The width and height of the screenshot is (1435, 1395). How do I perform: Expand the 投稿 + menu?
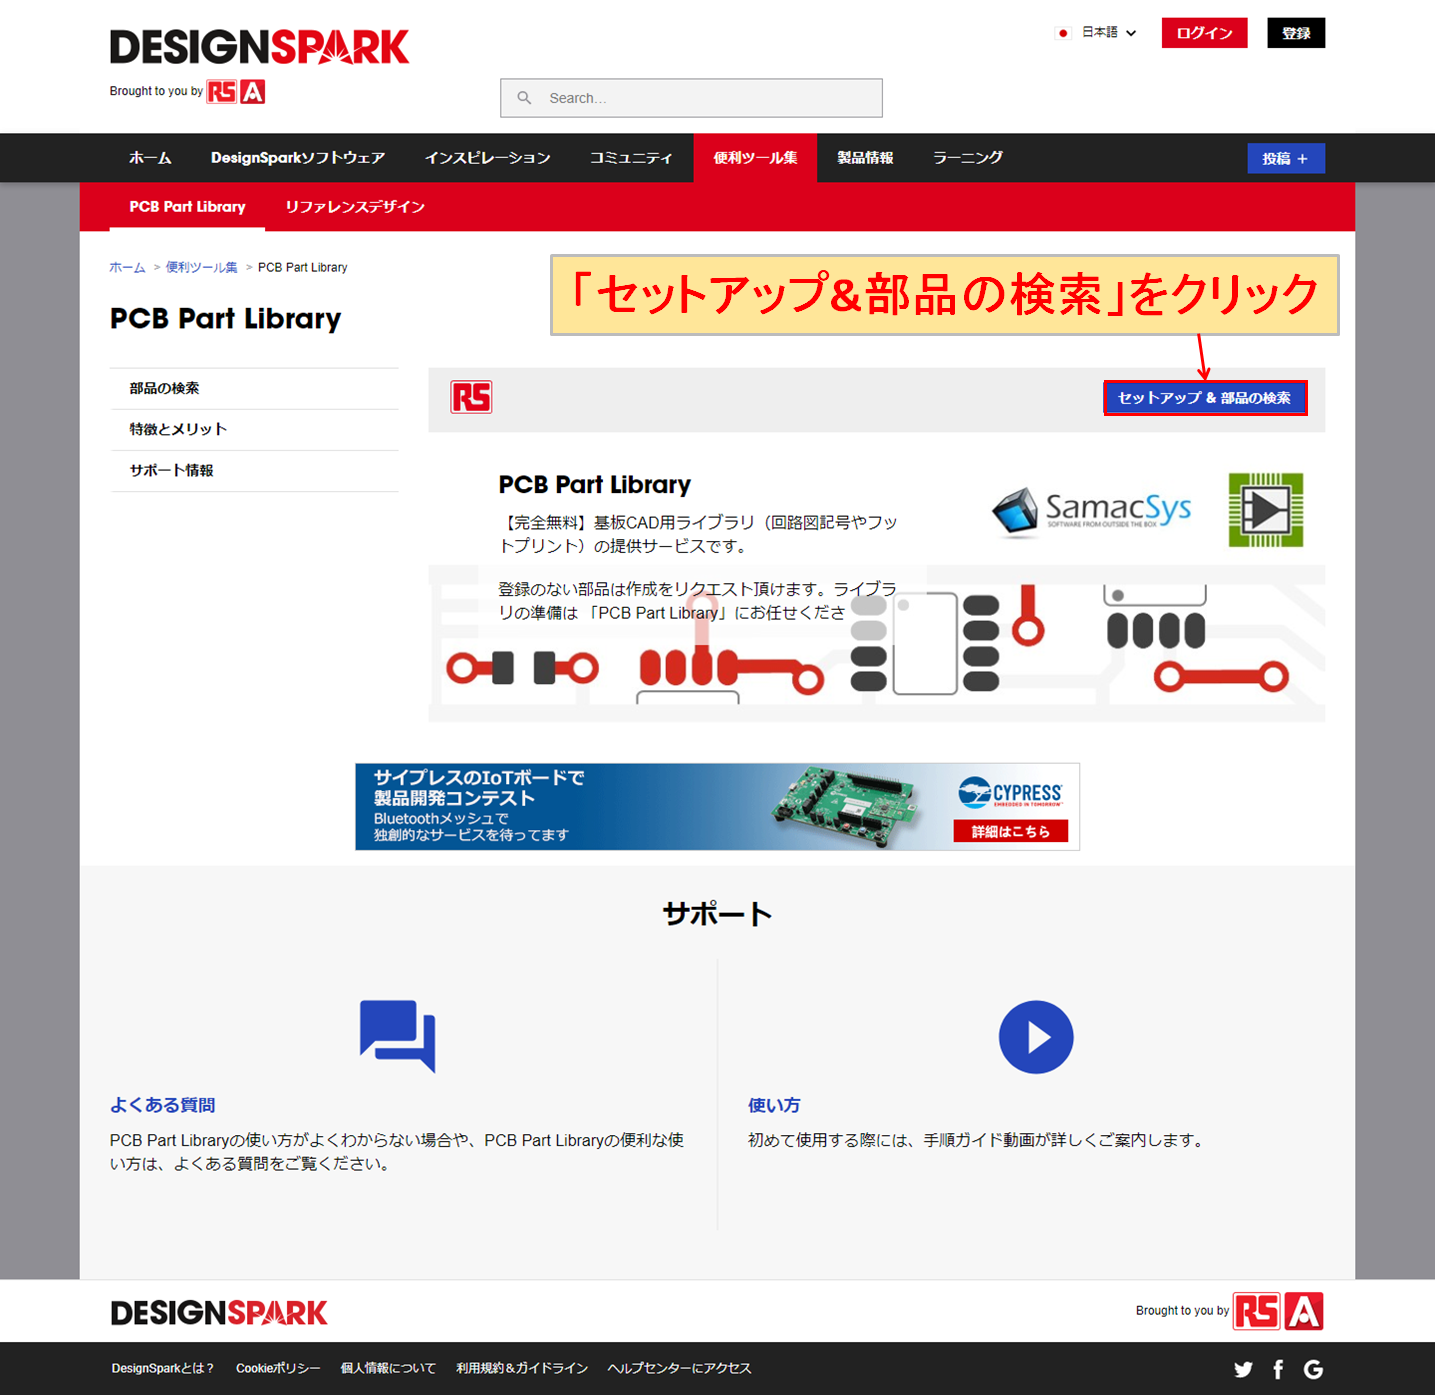tap(1286, 158)
